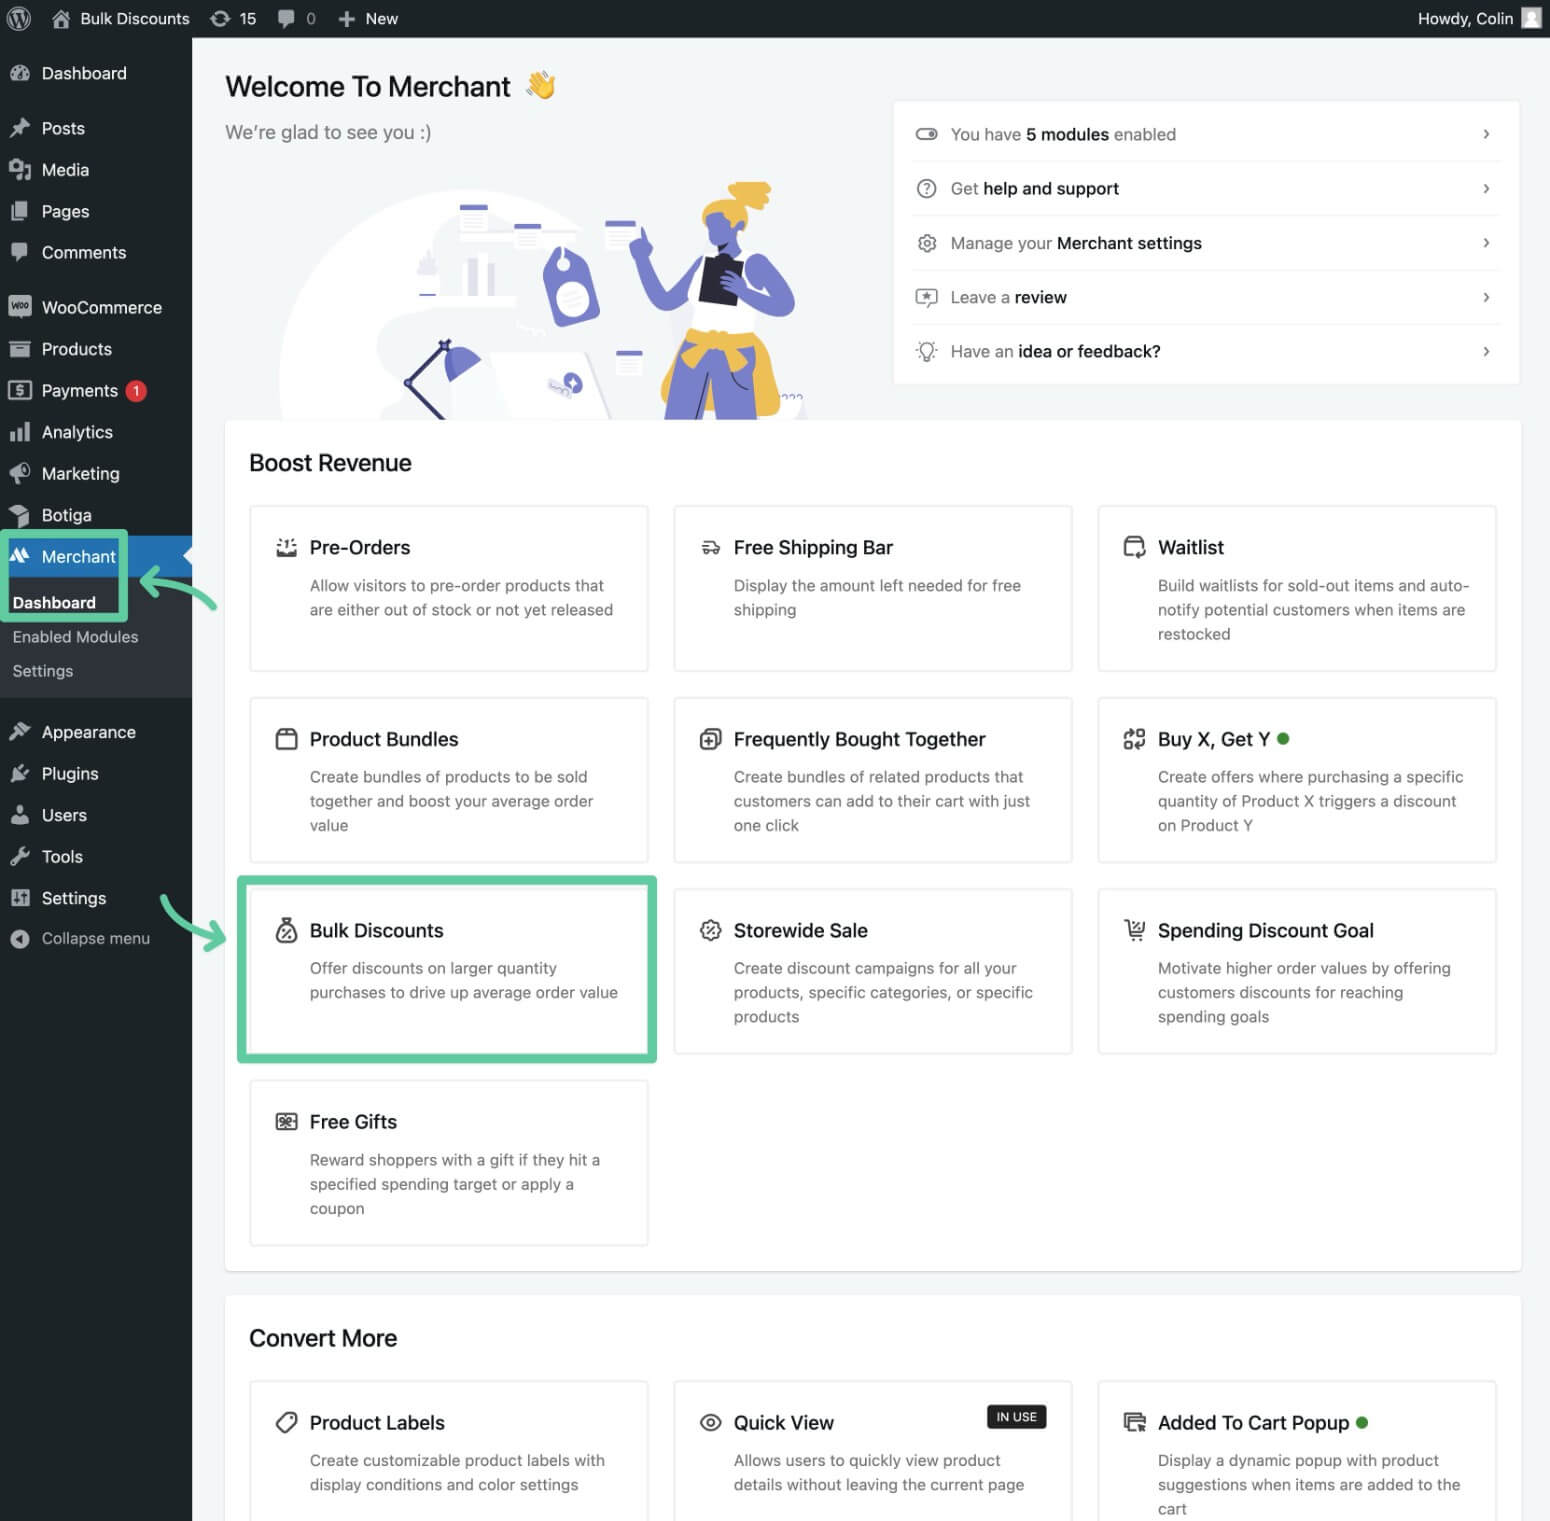Click the WordPress logo icon
Viewport: 1550px width, 1521px height.
[19, 18]
